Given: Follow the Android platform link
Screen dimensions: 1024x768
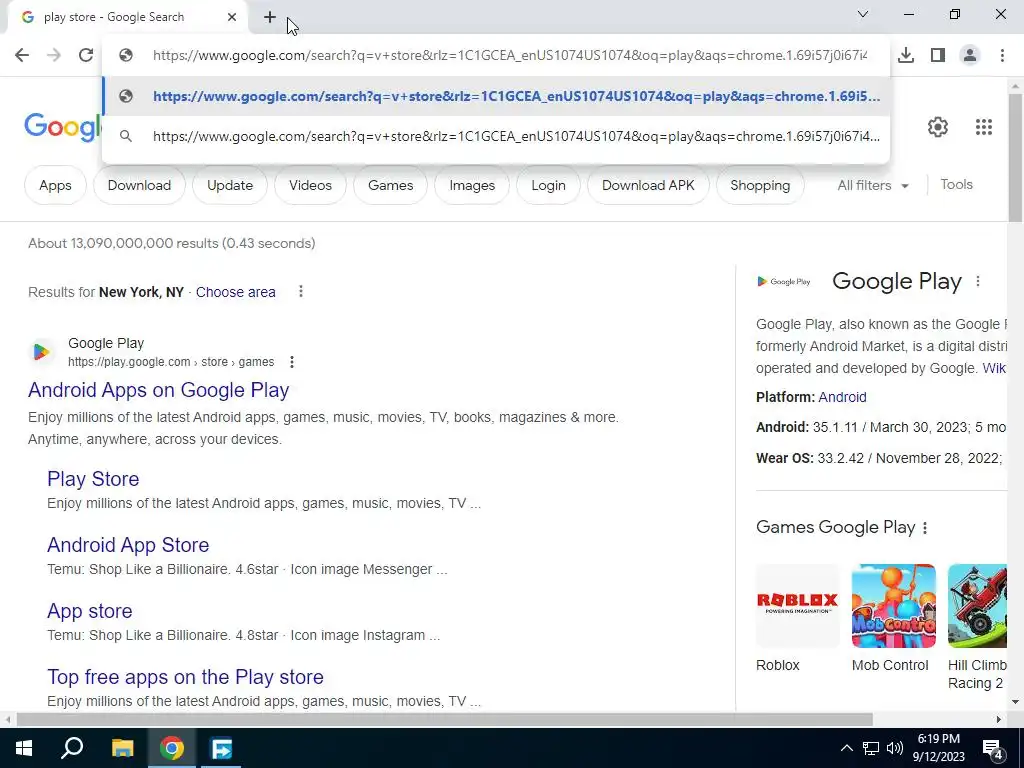Looking at the screenshot, I should coord(842,397).
